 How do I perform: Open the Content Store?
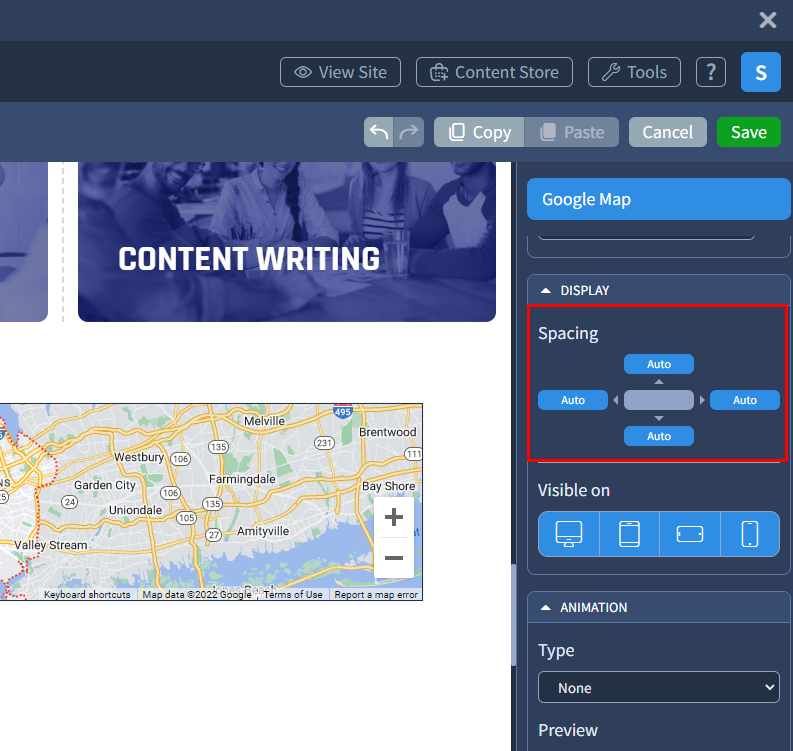click(494, 72)
